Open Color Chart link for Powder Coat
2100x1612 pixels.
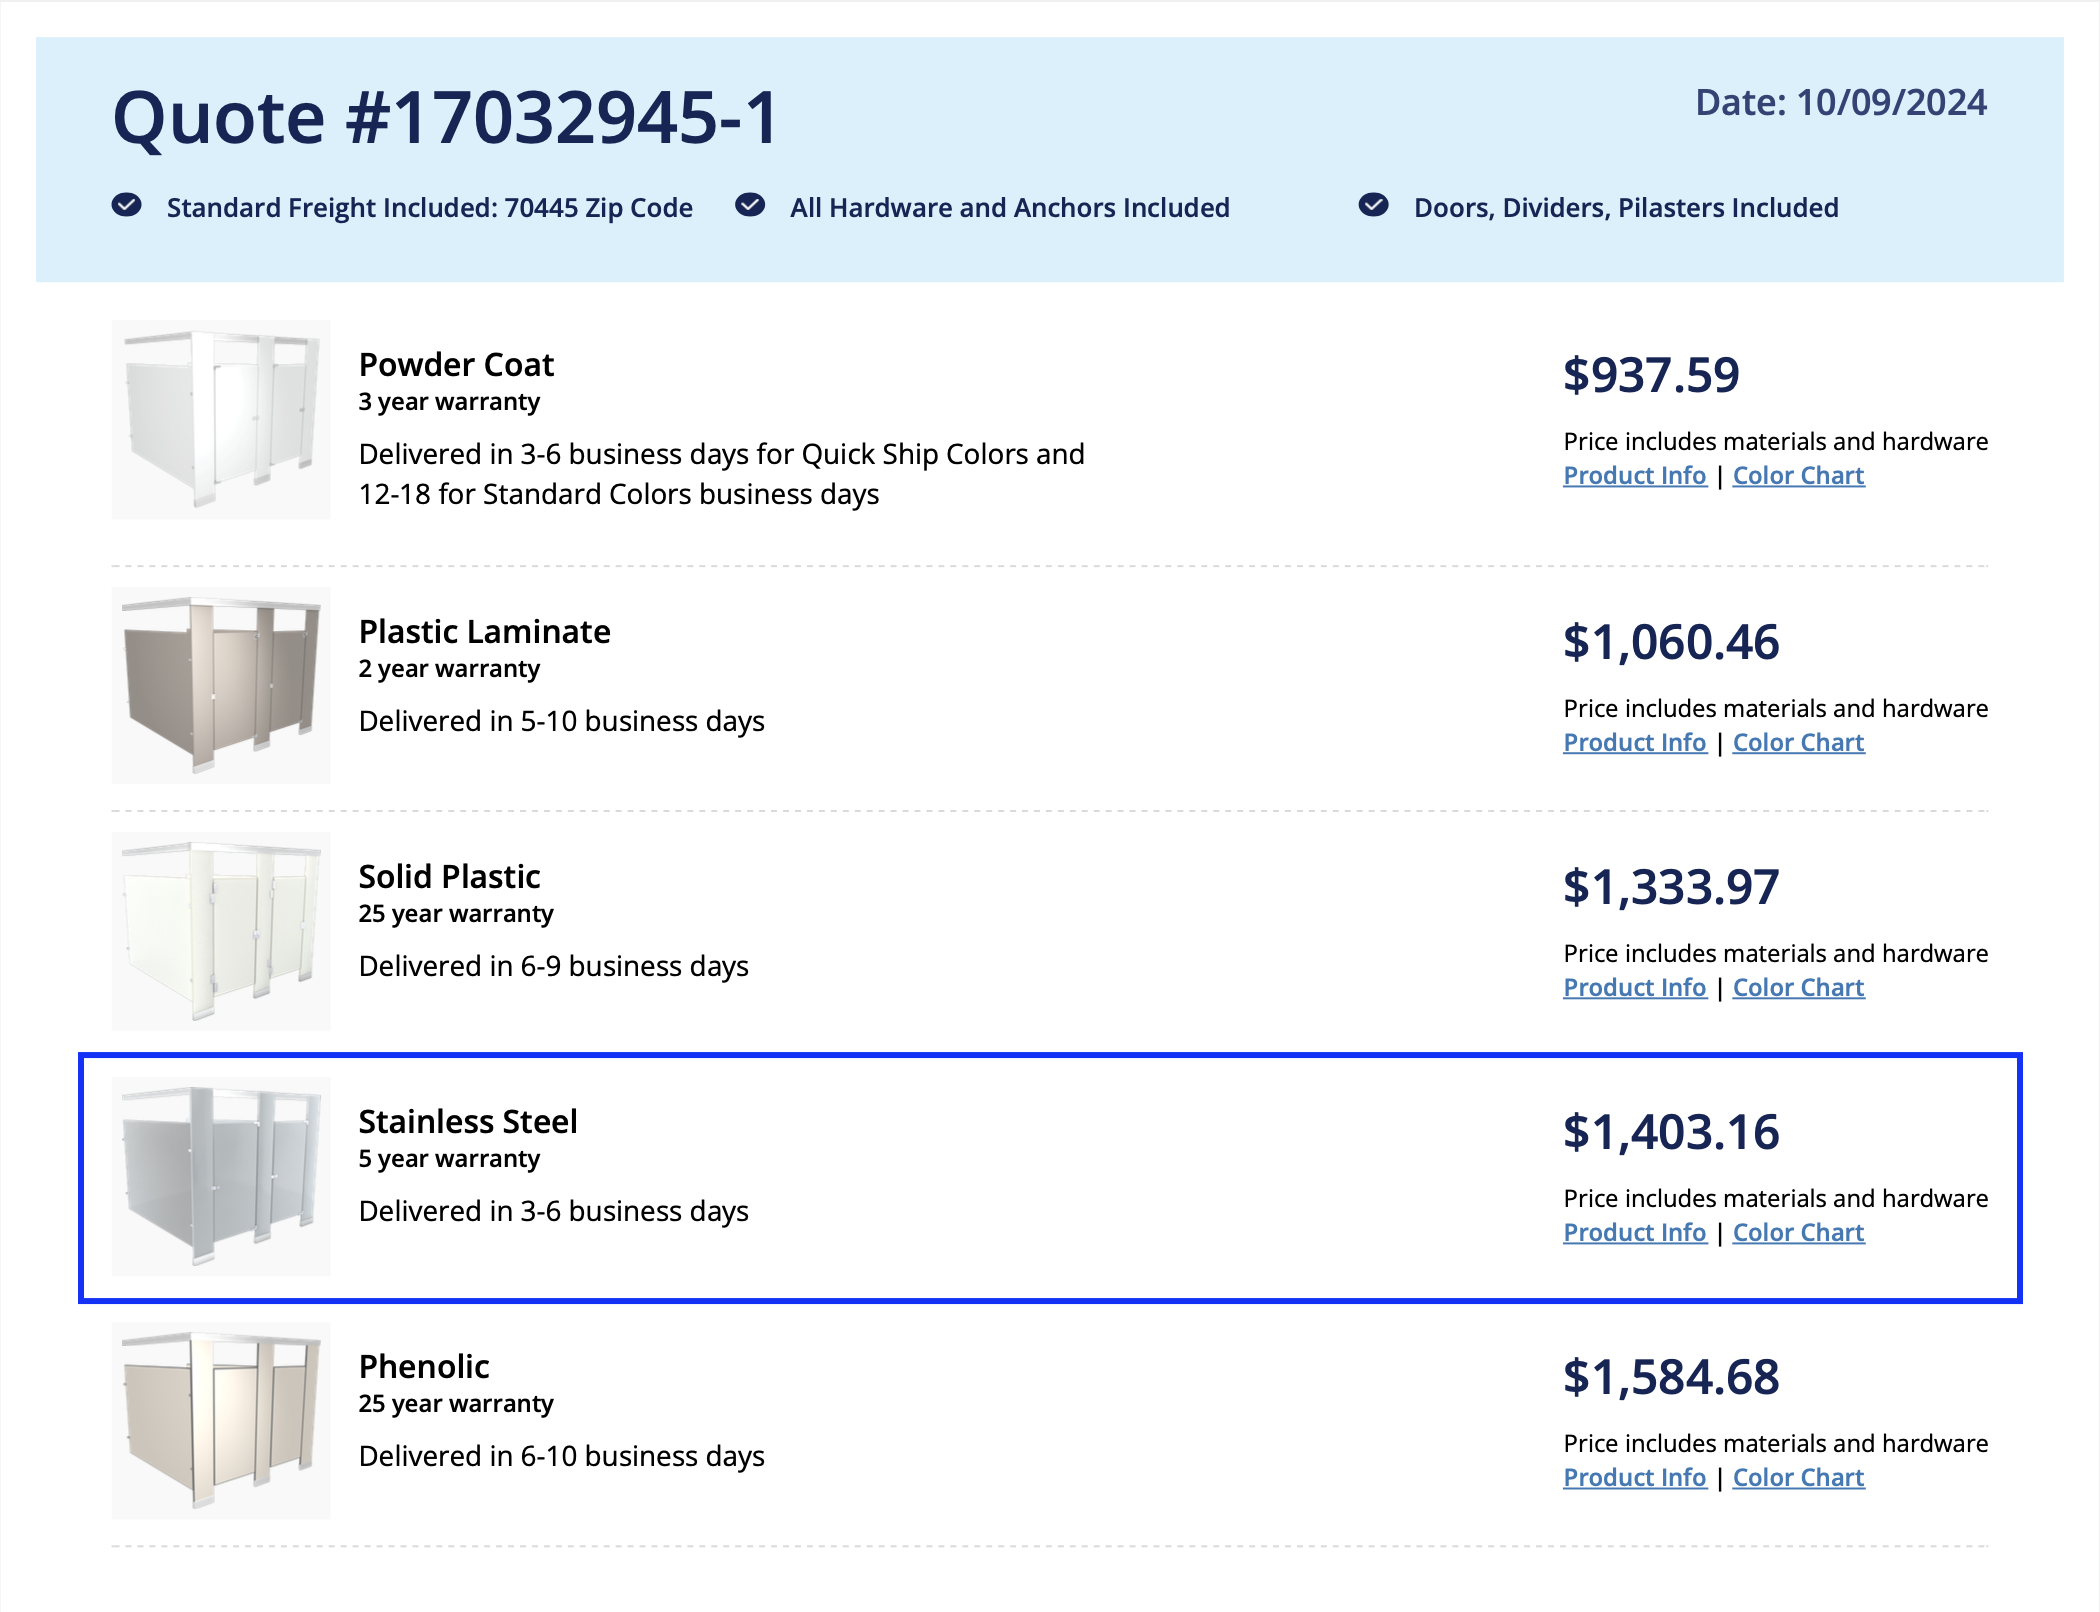pos(1798,476)
